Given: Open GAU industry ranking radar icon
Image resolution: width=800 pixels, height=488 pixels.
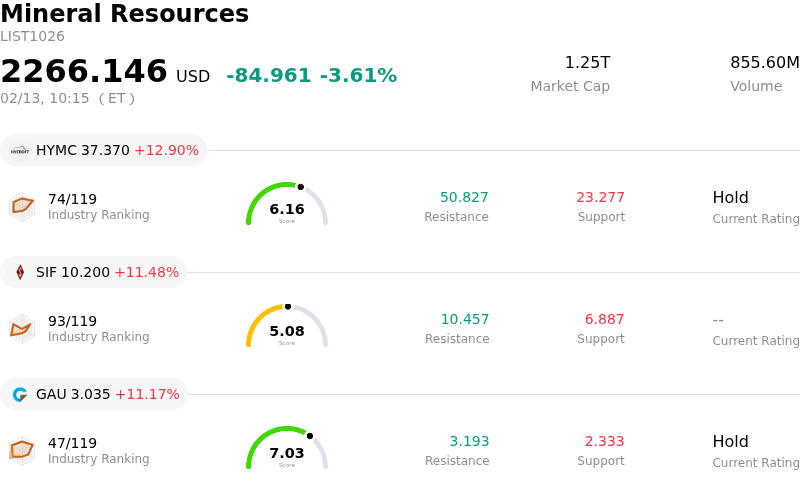Looking at the screenshot, I should pyautogui.click(x=22, y=451).
